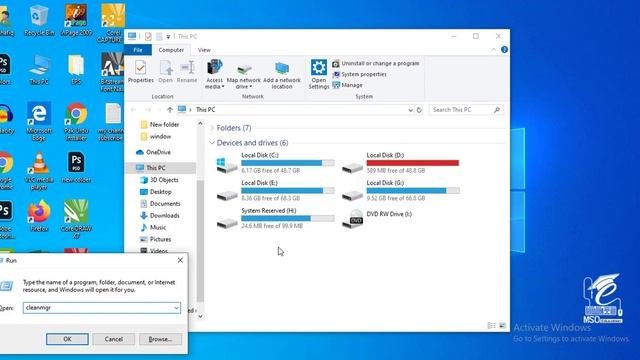
Task: Click the Explorer help question mark icon
Action: pyautogui.click(x=504, y=49)
